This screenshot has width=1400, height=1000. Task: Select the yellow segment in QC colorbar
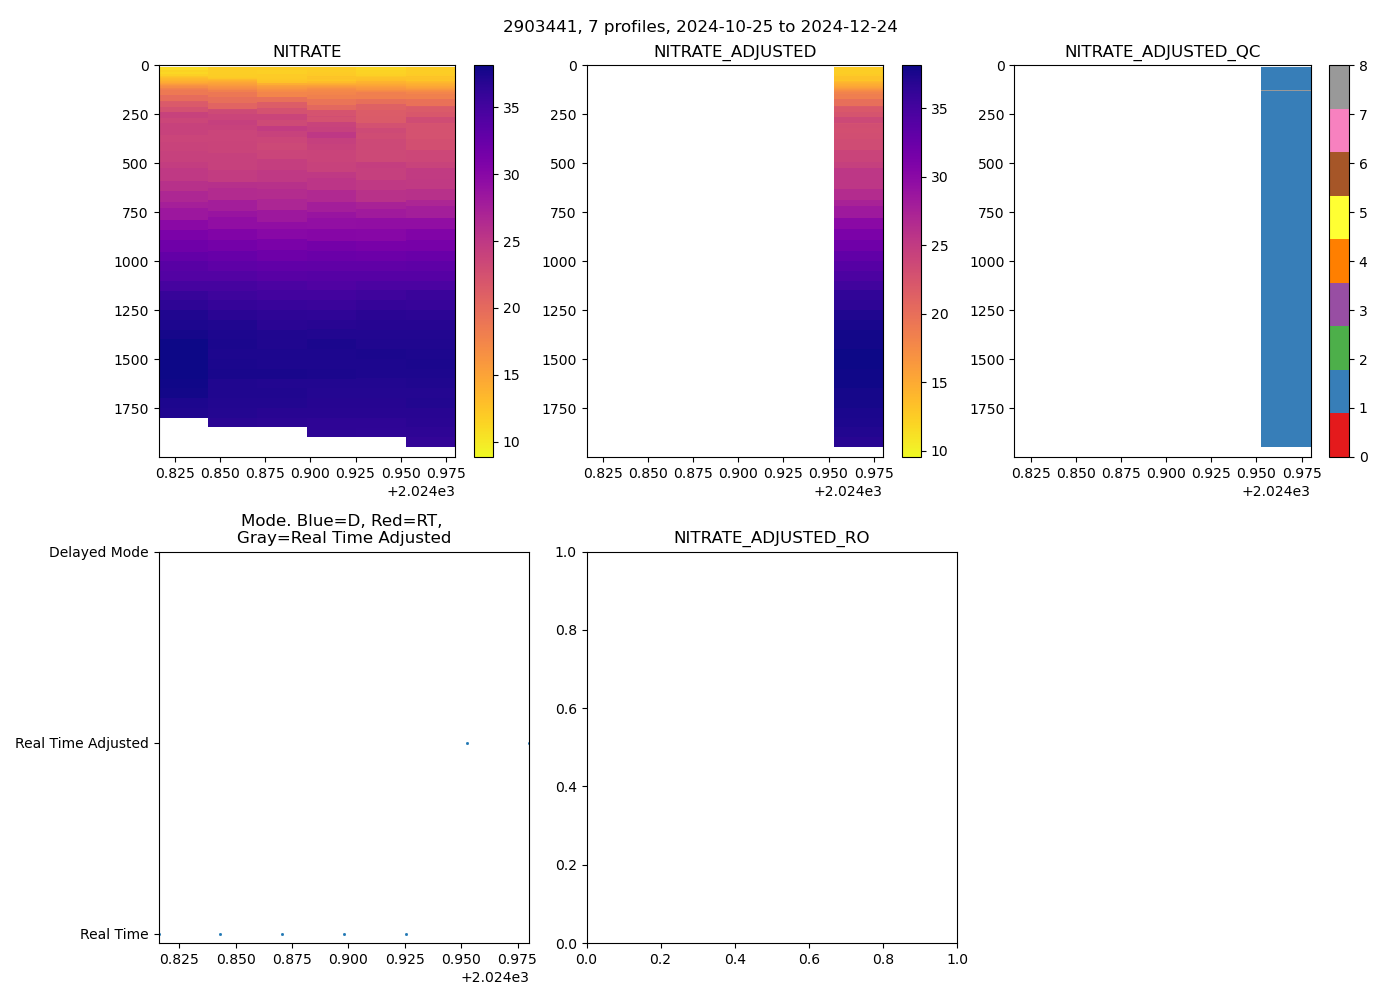click(1339, 217)
